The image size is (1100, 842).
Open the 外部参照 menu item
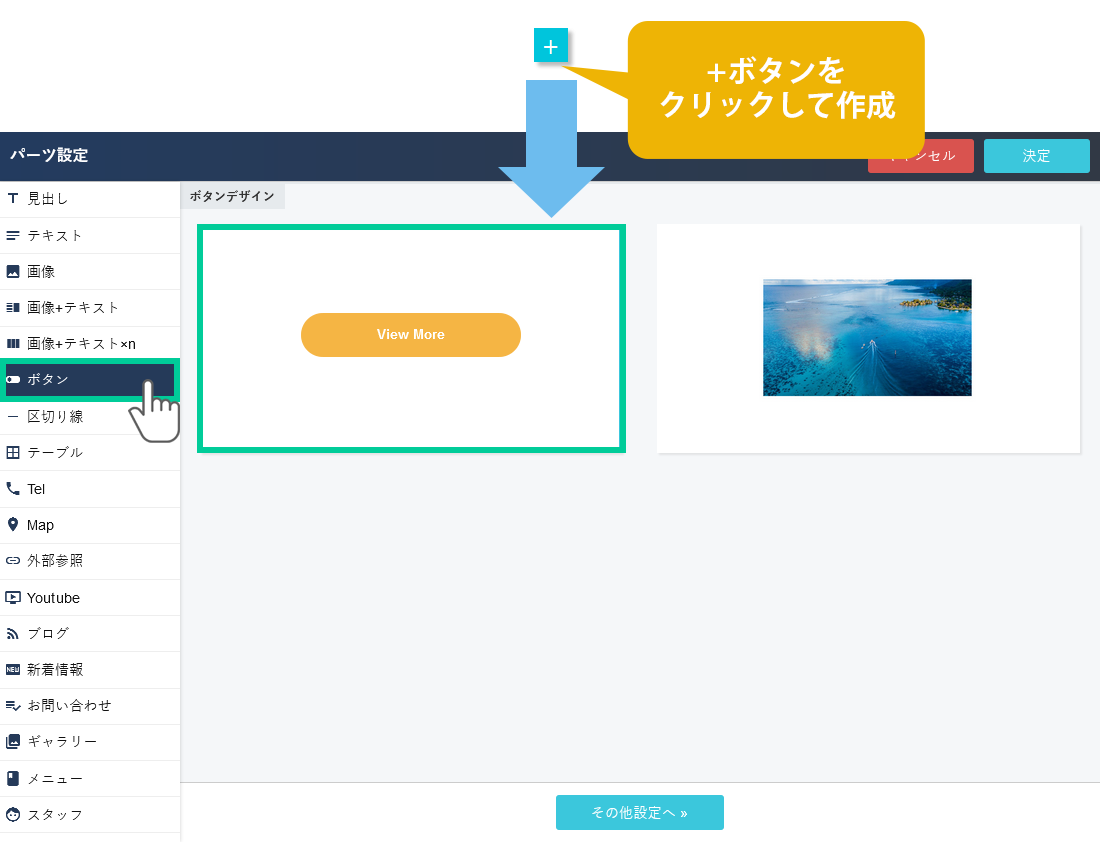click(55, 561)
